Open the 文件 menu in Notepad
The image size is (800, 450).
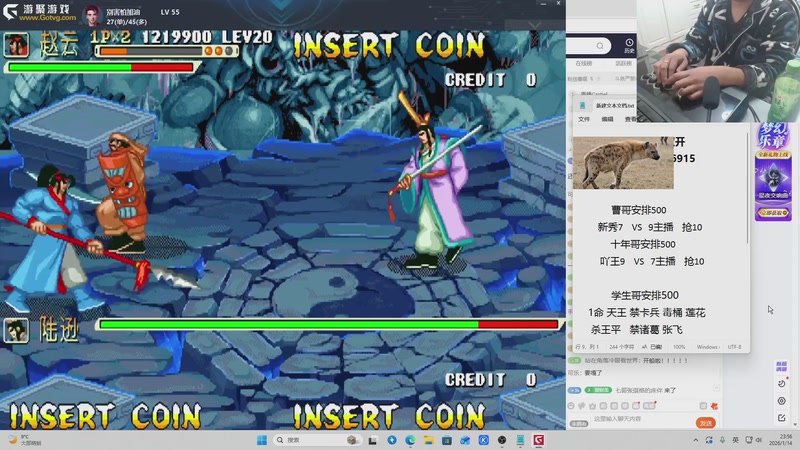pos(584,119)
